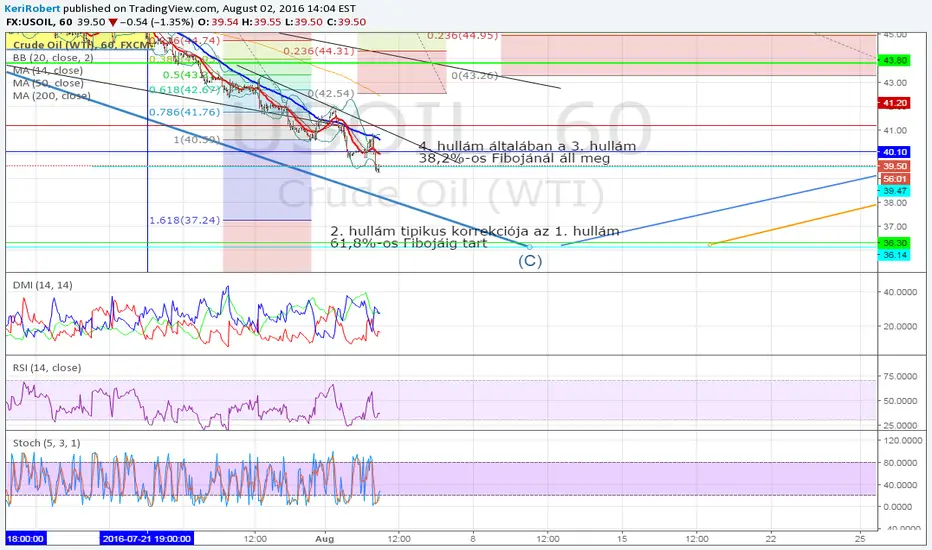
Task: Click the red 41.20 price label
Action: click(x=894, y=103)
